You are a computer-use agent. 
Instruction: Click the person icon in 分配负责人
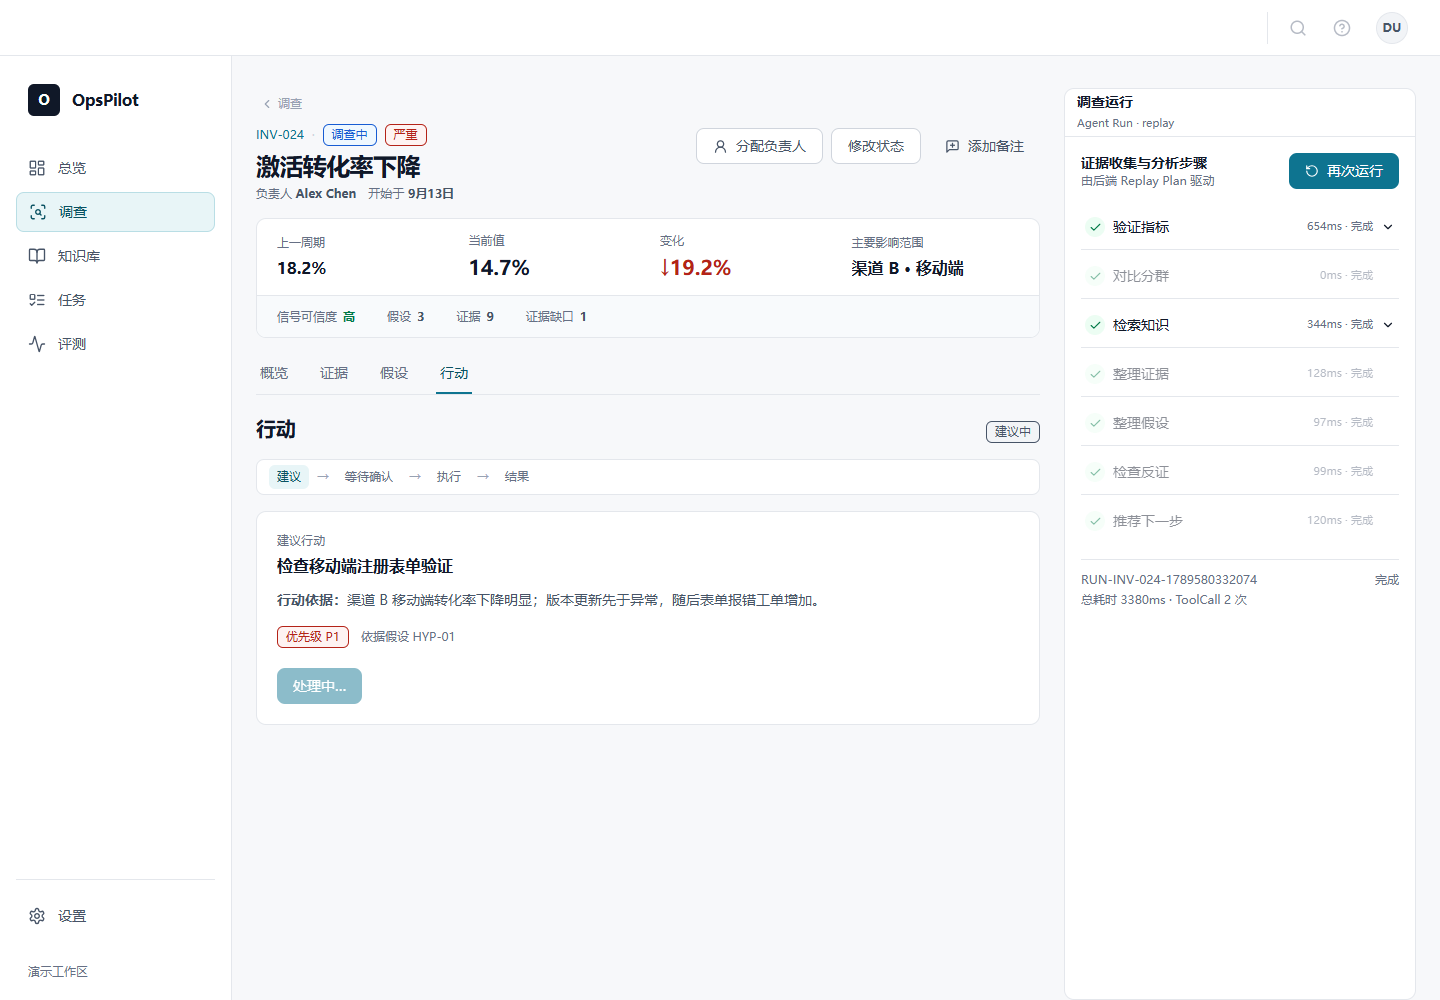(720, 146)
